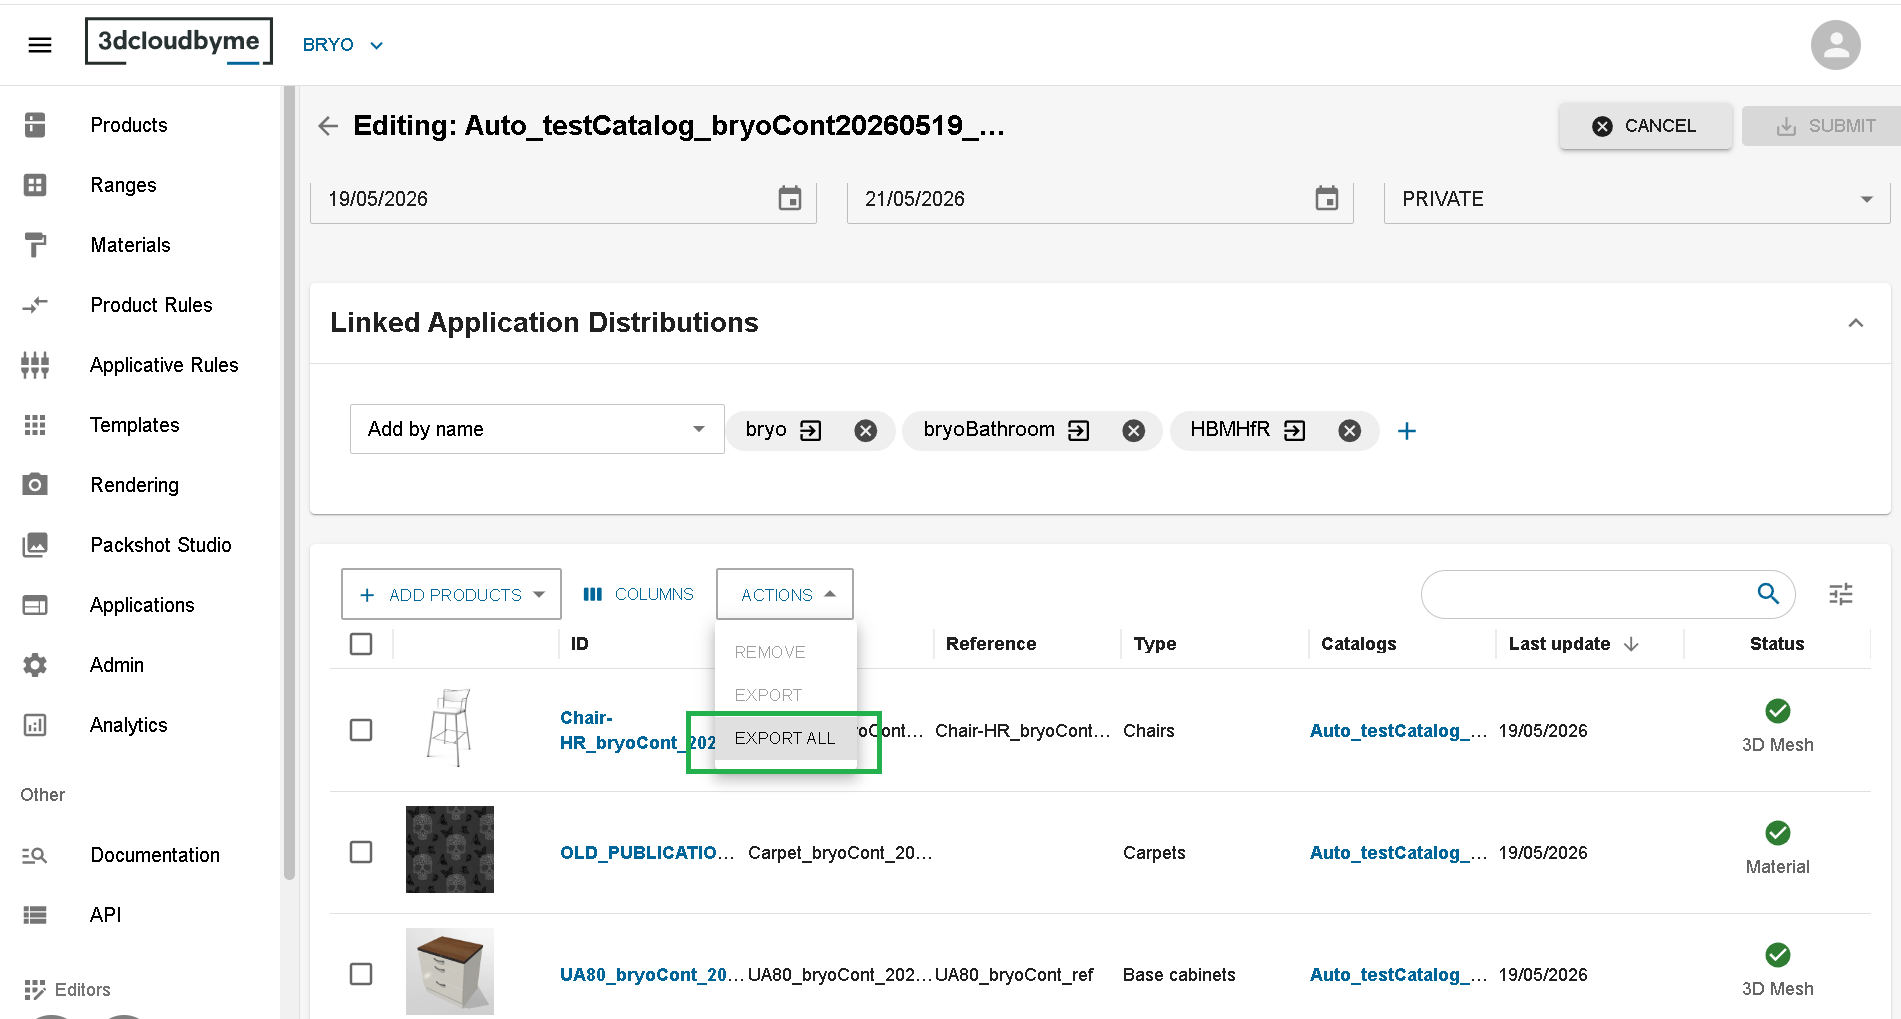The height and width of the screenshot is (1019, 1901).
Task: Open Ranges in the sidebar
Action: click(x=123, y=185)
